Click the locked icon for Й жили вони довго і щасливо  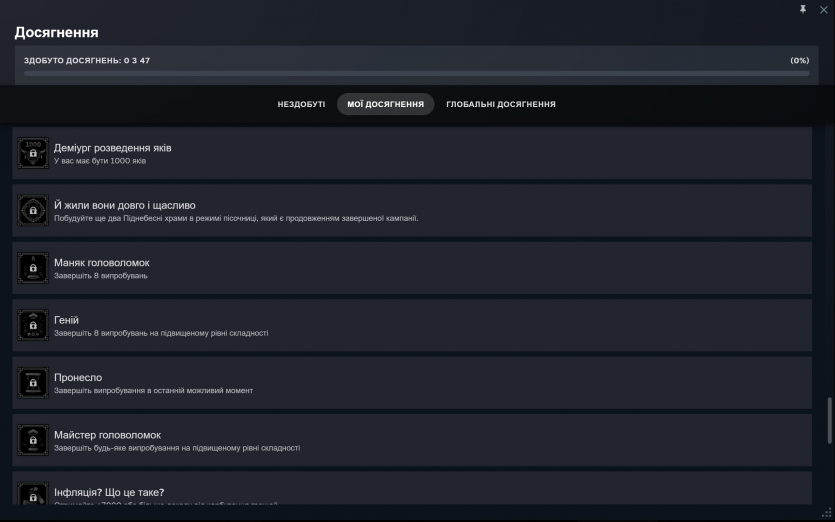[33, 211]
